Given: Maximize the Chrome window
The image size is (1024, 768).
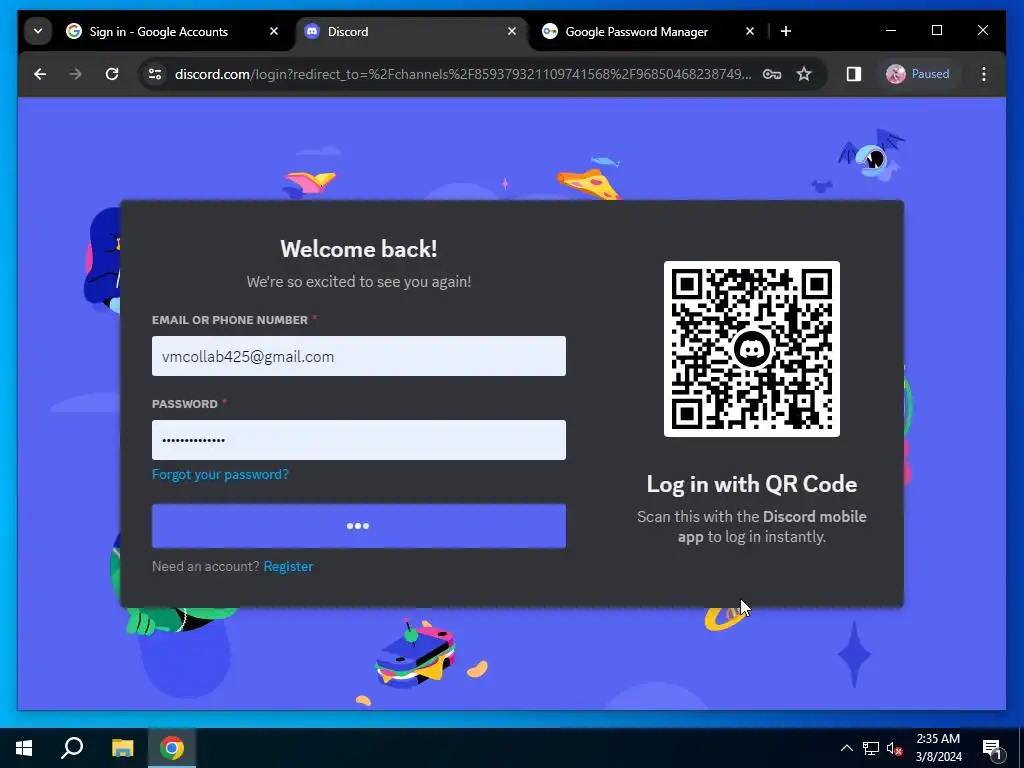Looking at the screenshot, I should pyautogui.click(x=936, y=30).
